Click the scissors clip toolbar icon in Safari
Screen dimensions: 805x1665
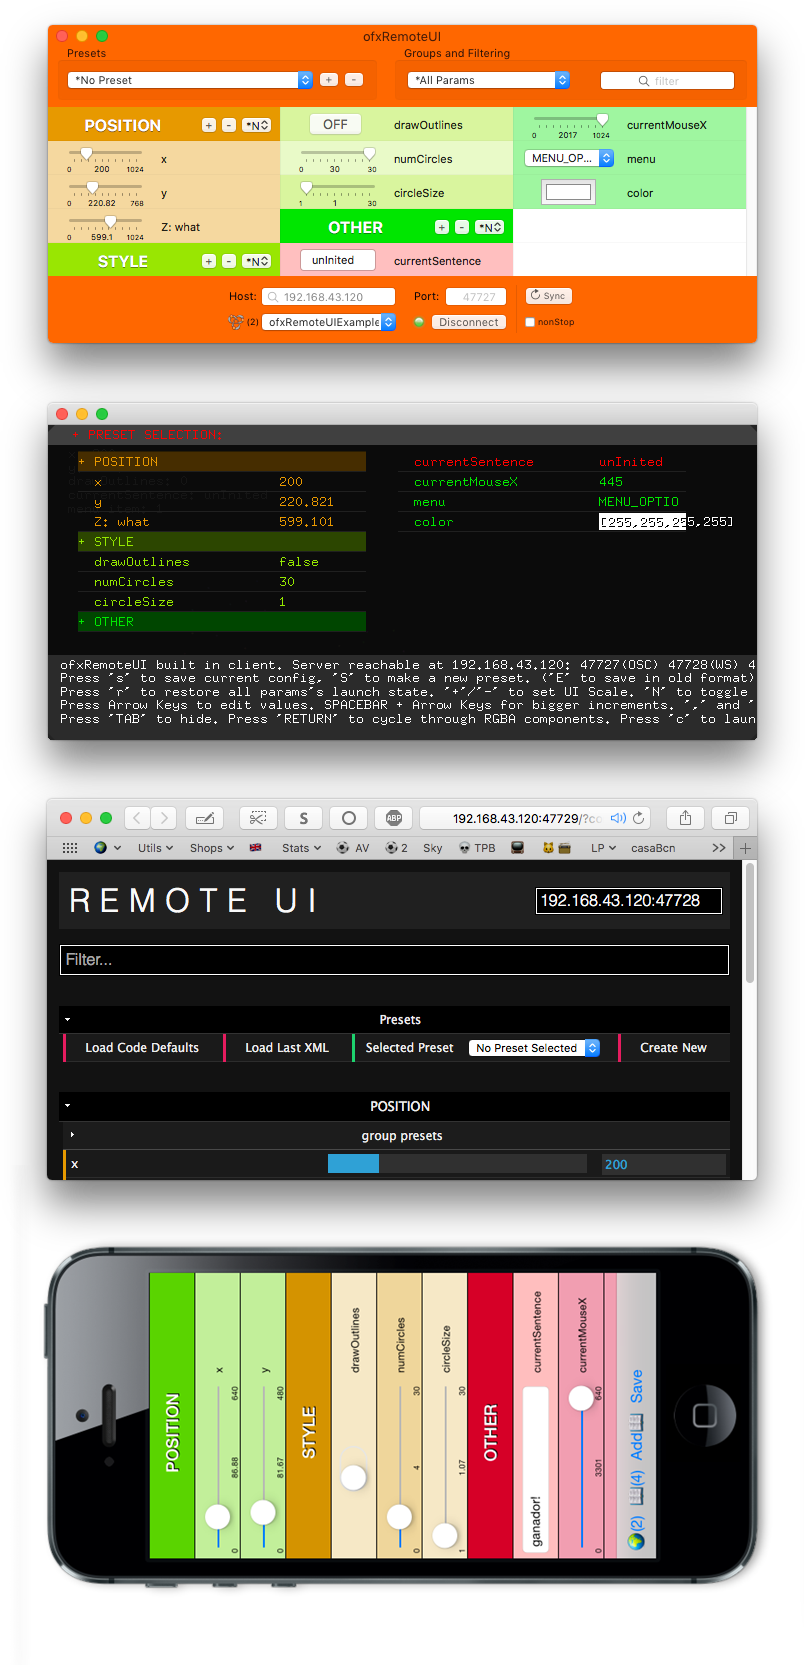tap(258, 818)
